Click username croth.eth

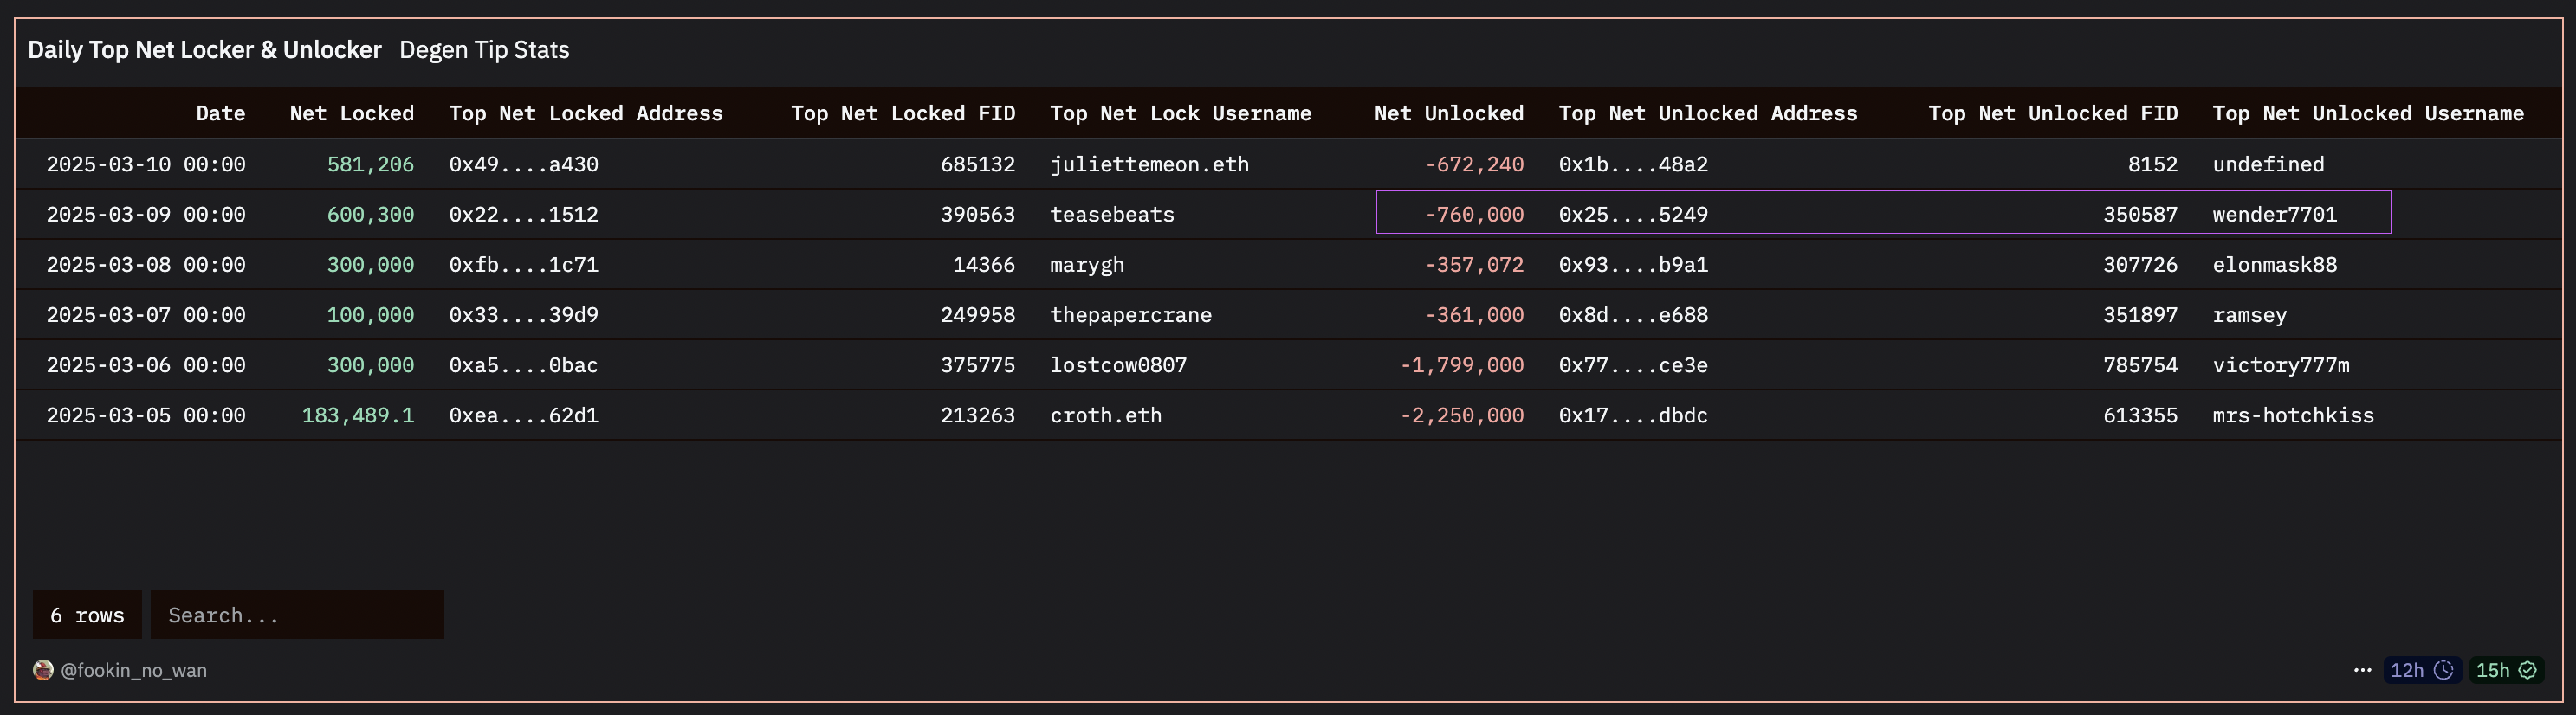1105,415
